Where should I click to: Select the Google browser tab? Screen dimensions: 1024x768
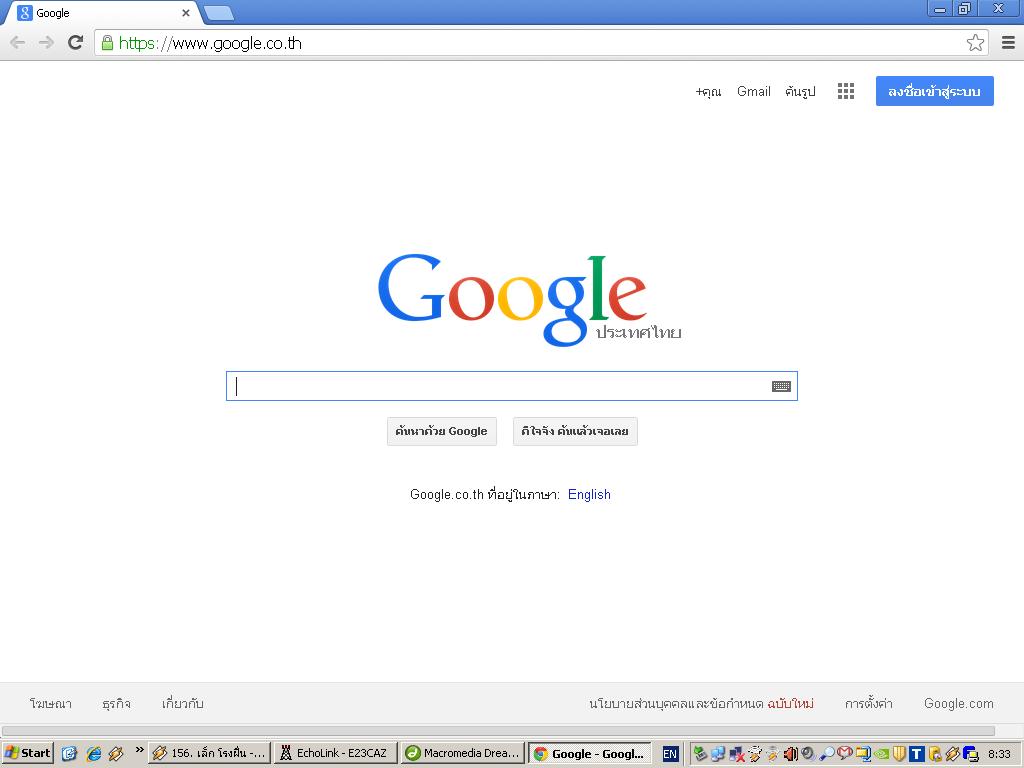[100, 13]
